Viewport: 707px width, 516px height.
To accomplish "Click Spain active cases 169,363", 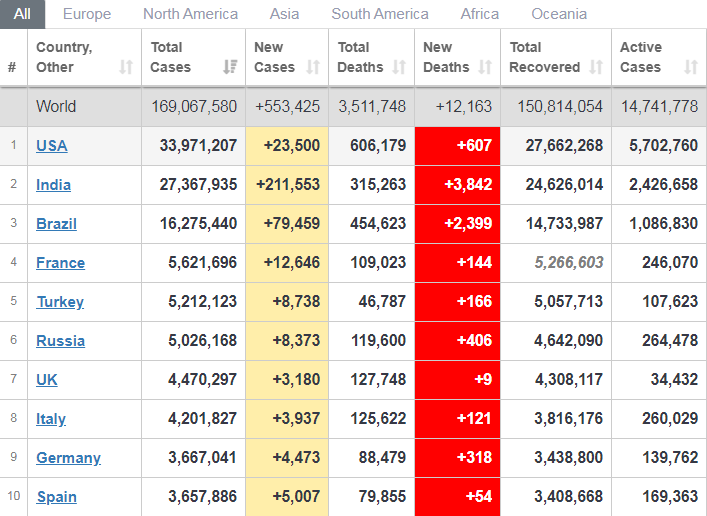I will tap(670, 497).
